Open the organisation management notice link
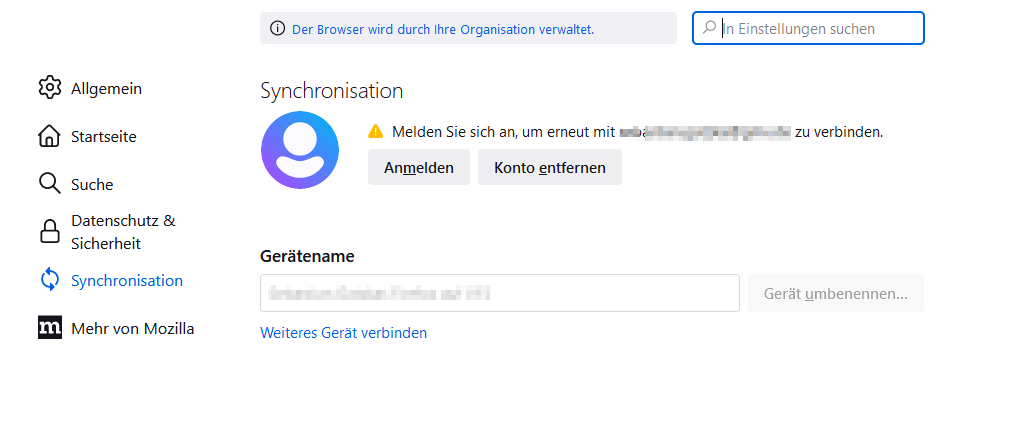Screen dimensions: 1021x444 point(443,29)
